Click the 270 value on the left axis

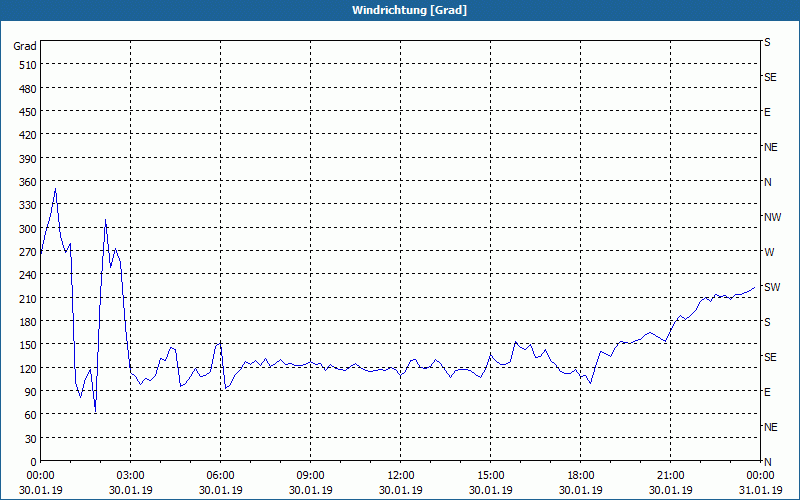click(x=28, y=253)
